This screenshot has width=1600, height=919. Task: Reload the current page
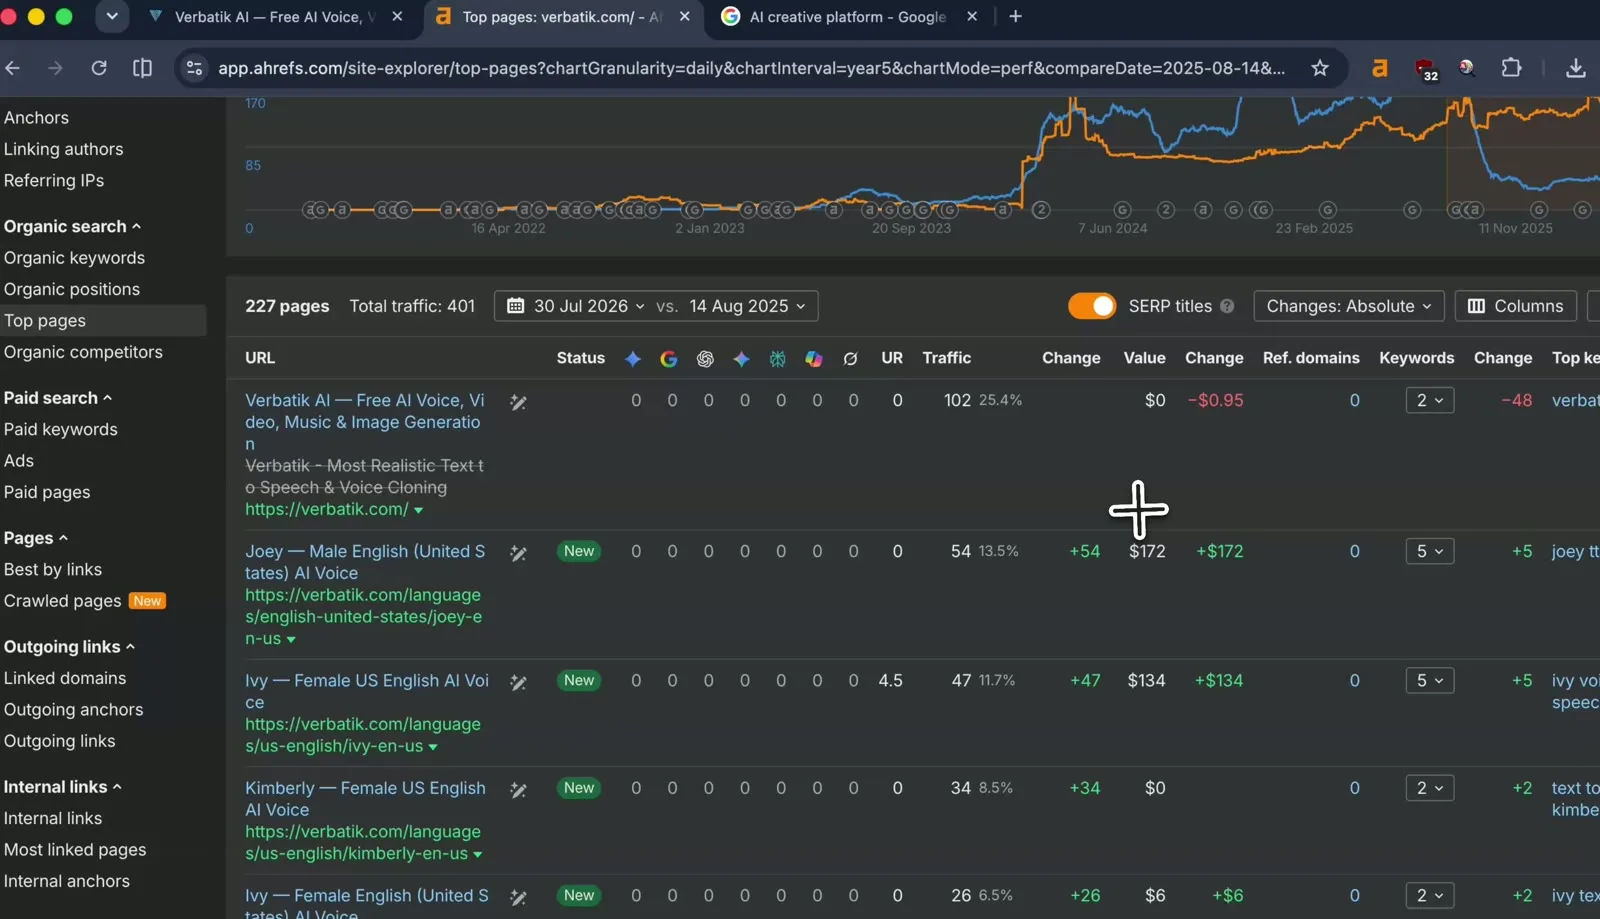pyautogui.click(x=99, y=68)
